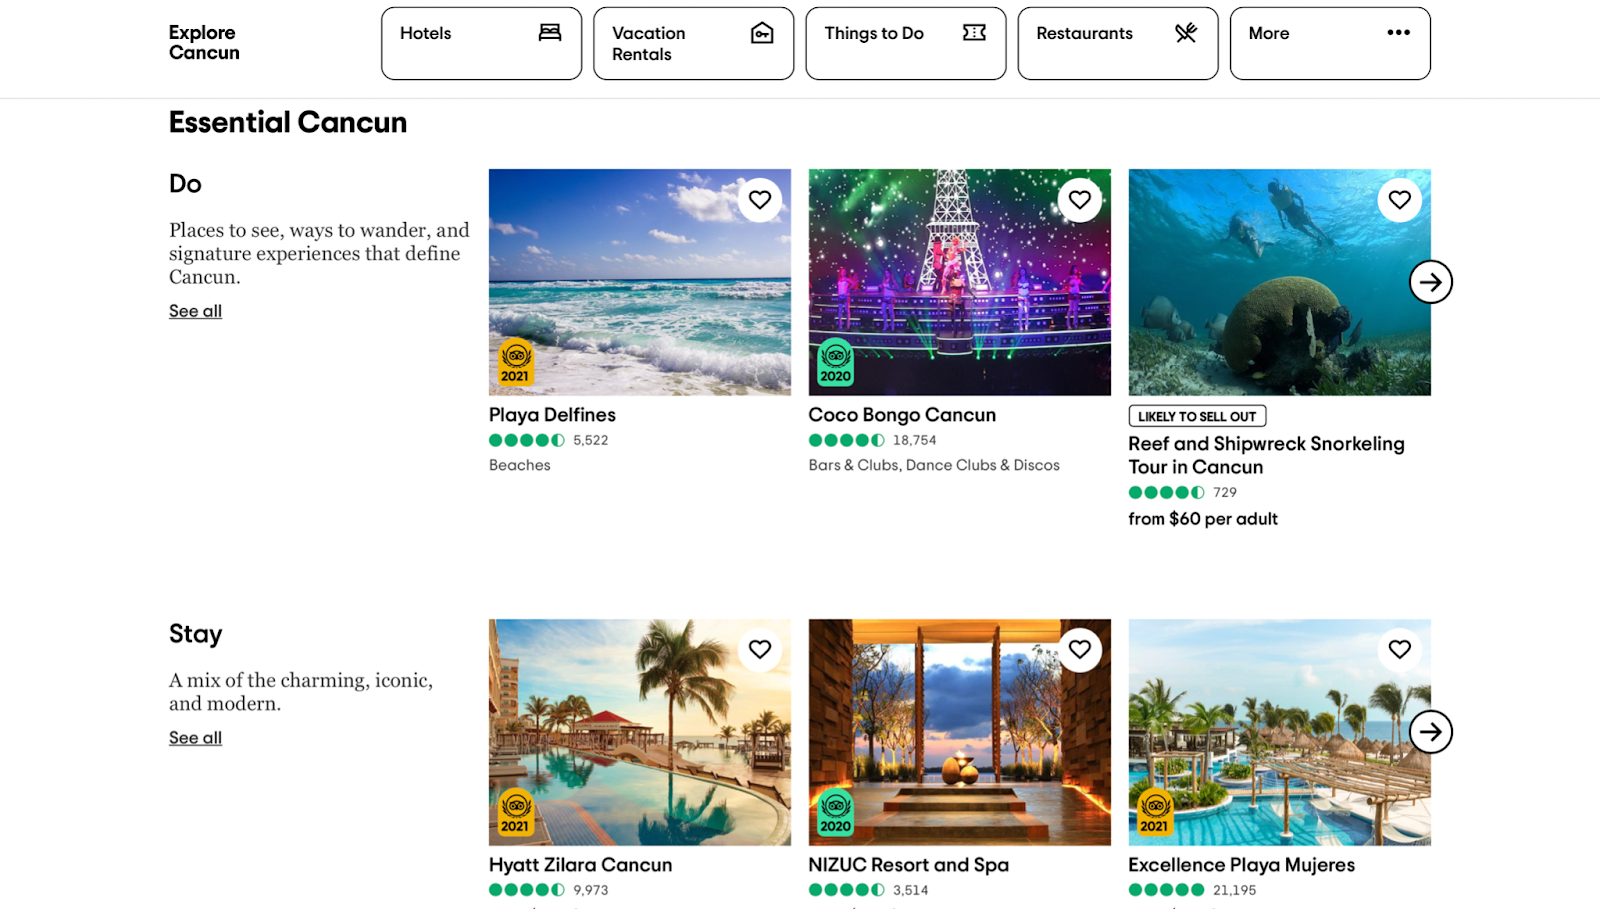Click the 2021 badge on Excellence Playa Mujeres

[x=1155, y=812]
